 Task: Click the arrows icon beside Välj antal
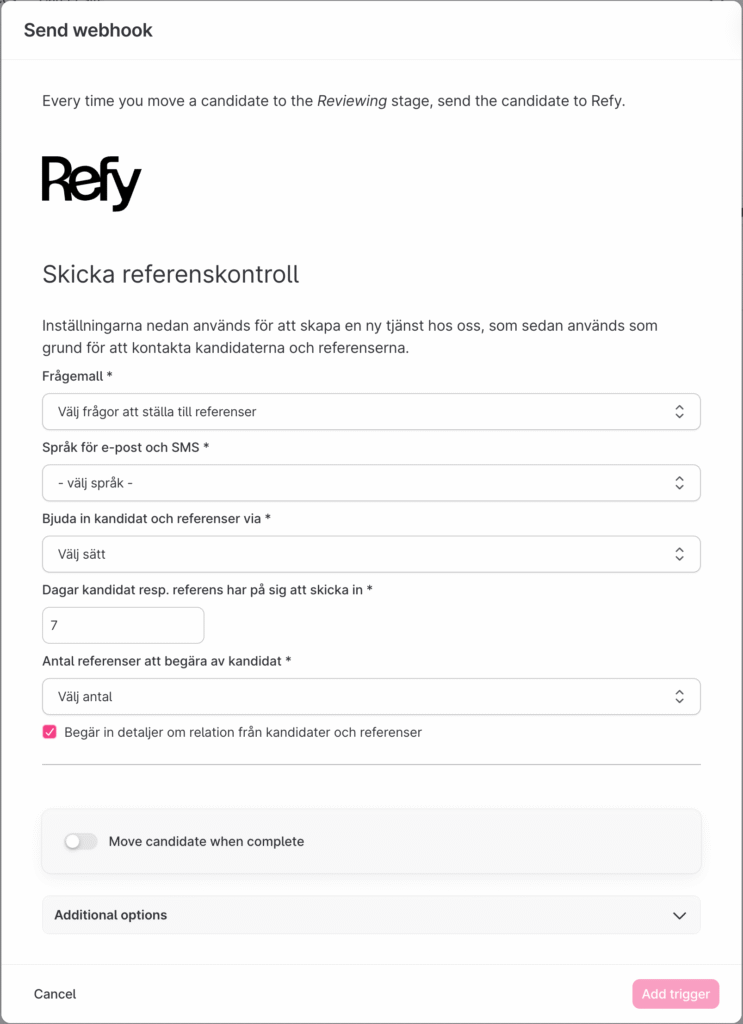679,696
